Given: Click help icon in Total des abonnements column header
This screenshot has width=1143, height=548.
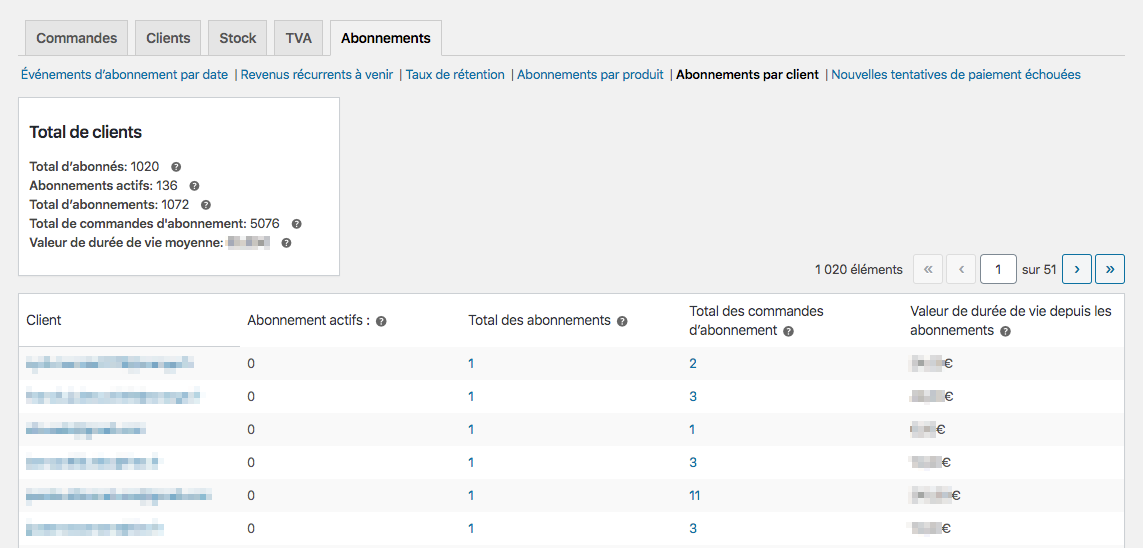Looking at the screenshot, I should coord(622,321).
